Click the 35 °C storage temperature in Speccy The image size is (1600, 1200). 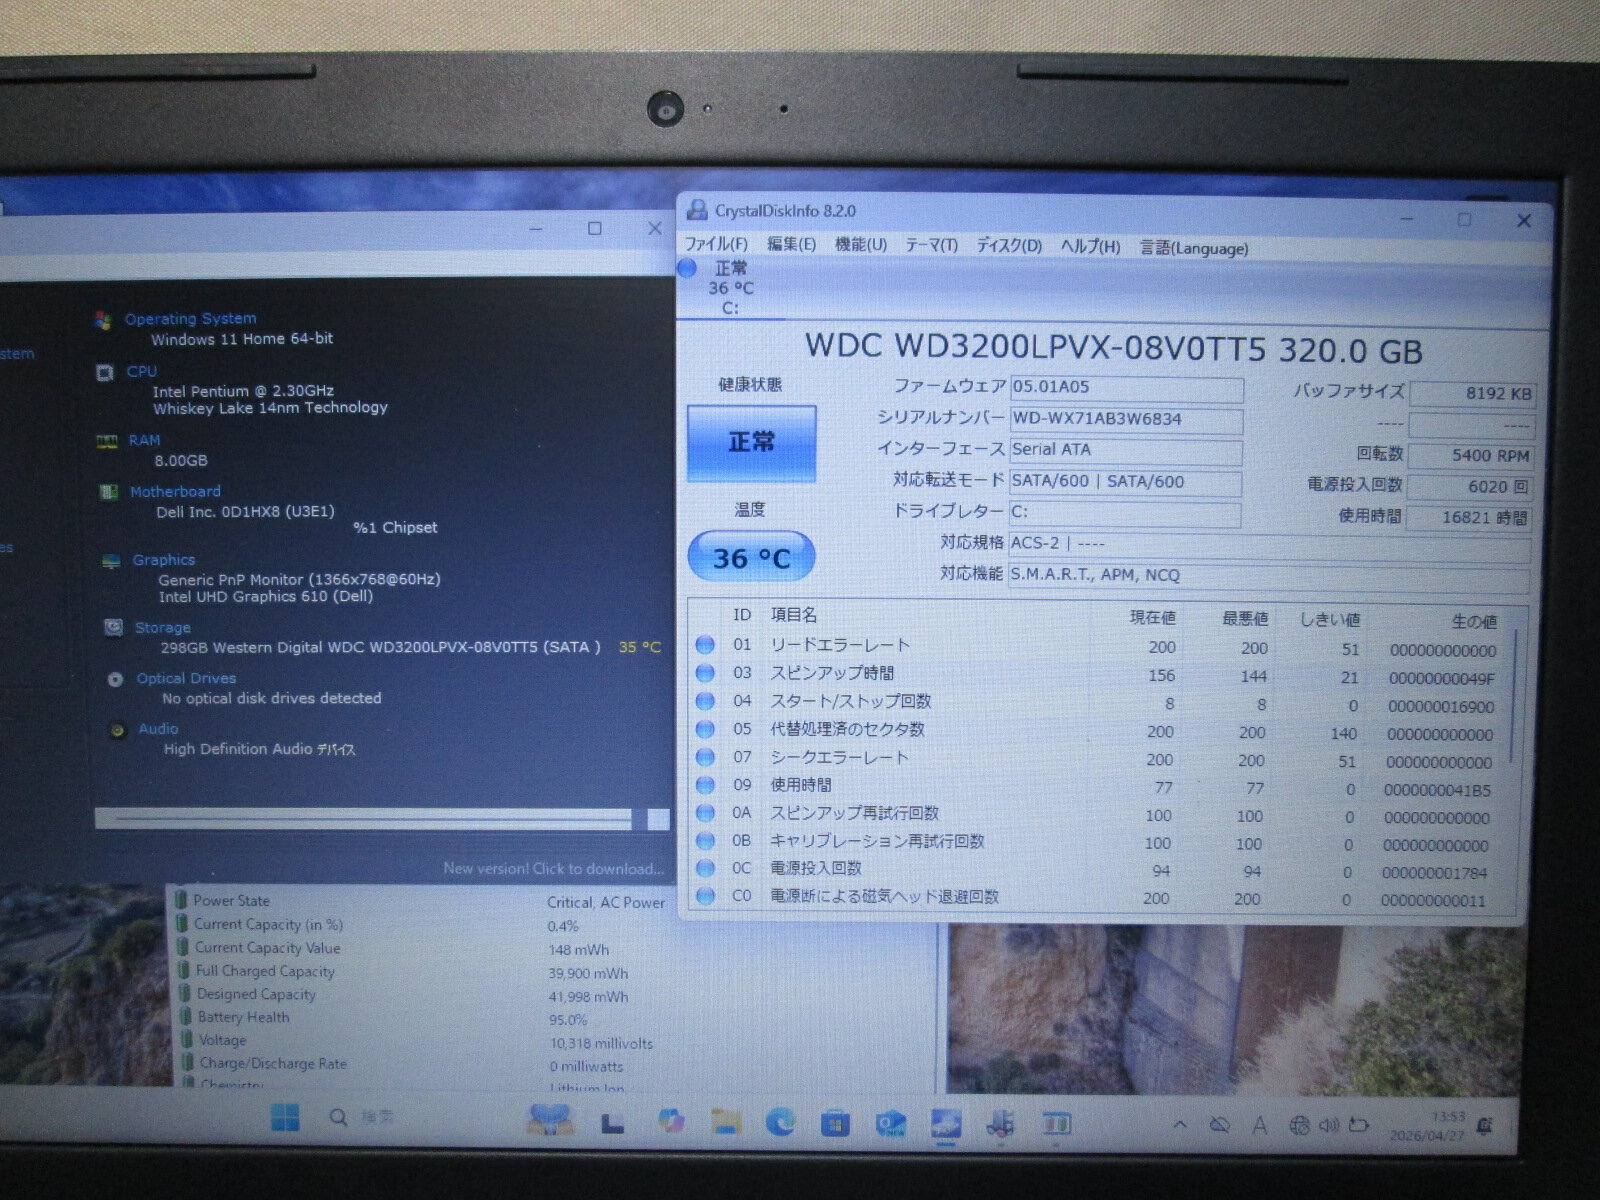[639, 647]
